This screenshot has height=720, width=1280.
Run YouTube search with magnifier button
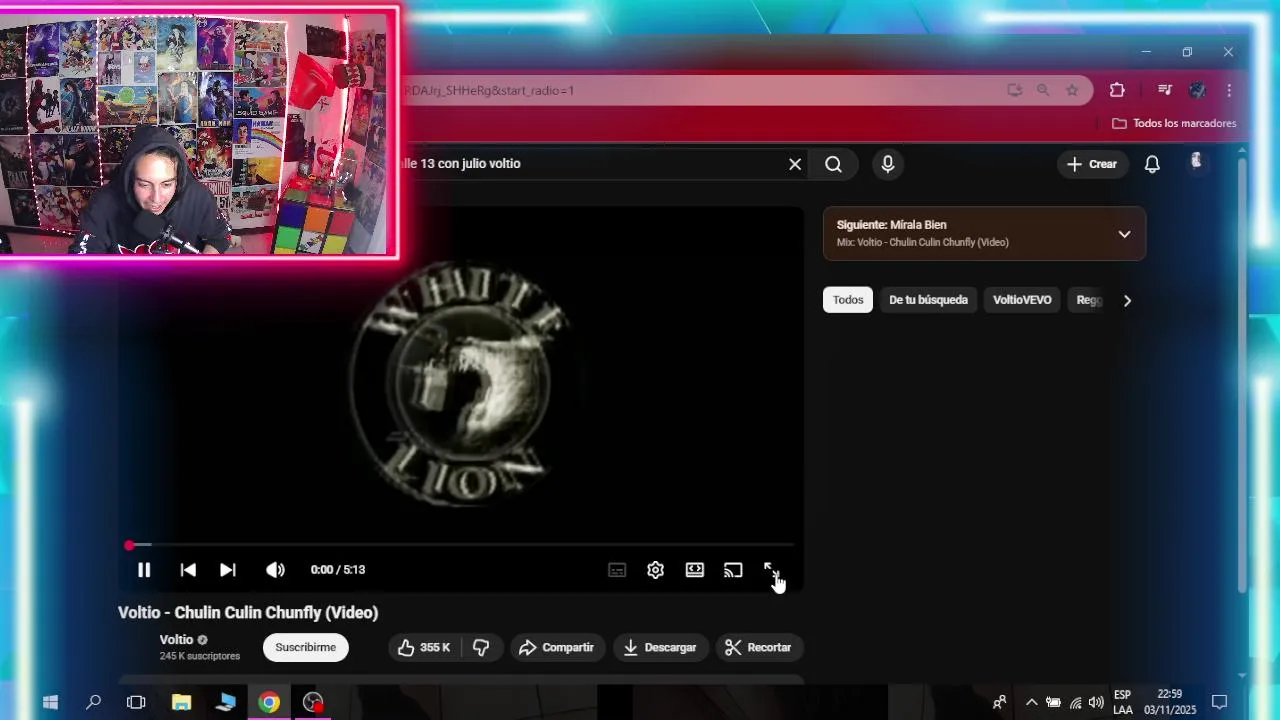(834, 164)
